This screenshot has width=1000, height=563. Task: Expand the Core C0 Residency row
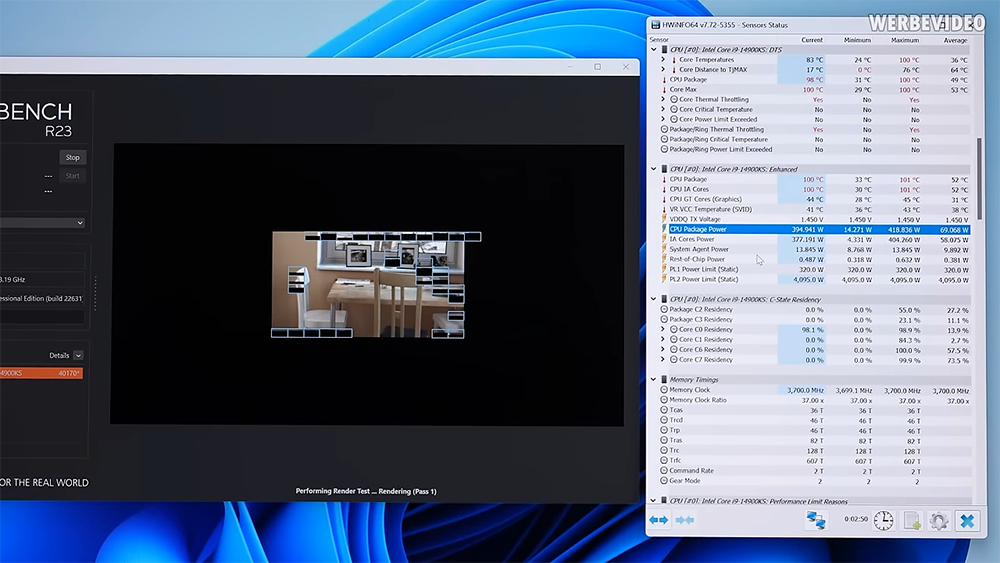tap(663, 330)
